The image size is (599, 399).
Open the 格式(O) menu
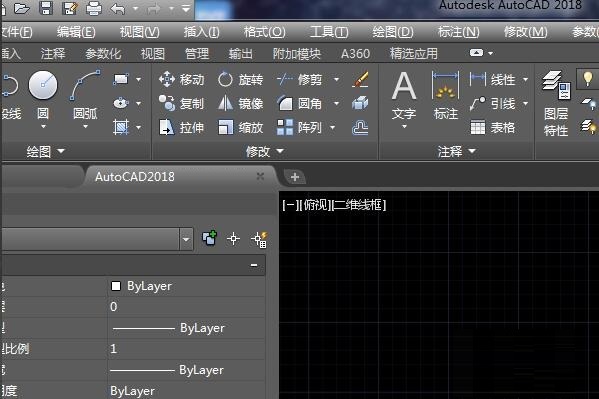tap(264, 32)
